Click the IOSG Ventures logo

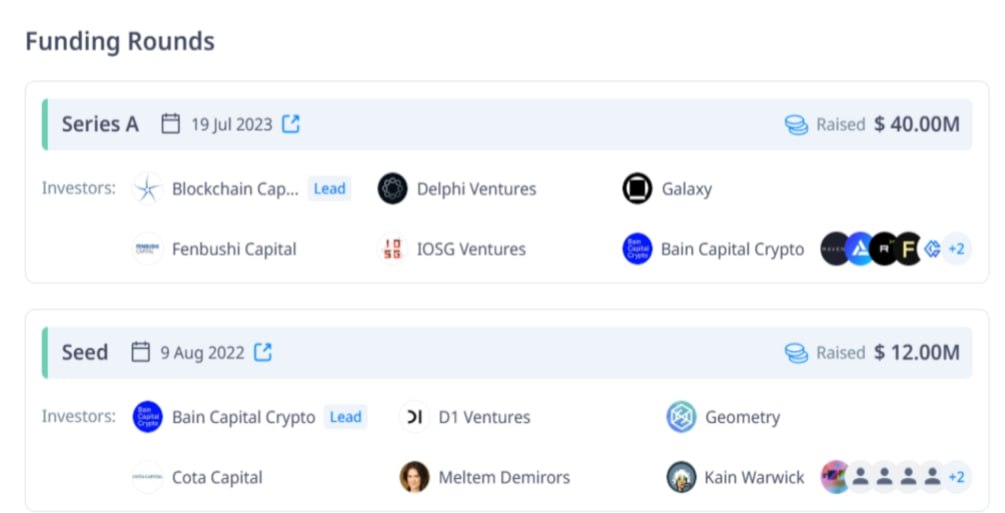[x=392, y=249]
